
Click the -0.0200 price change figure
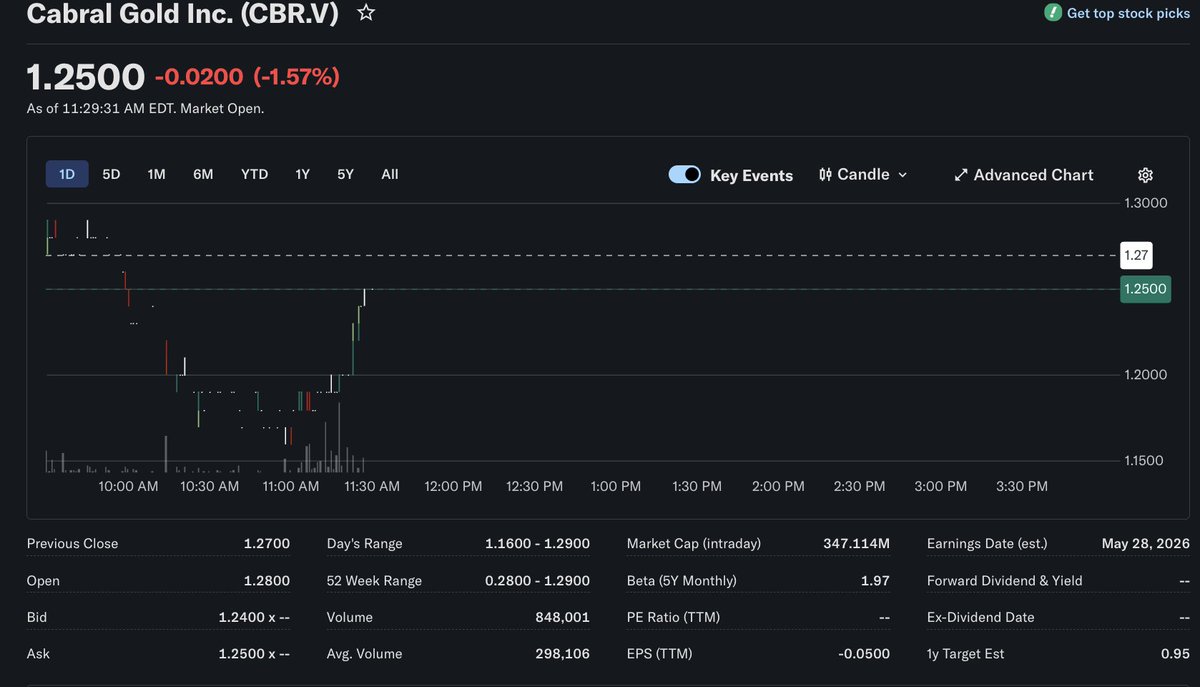coord(198,77)
